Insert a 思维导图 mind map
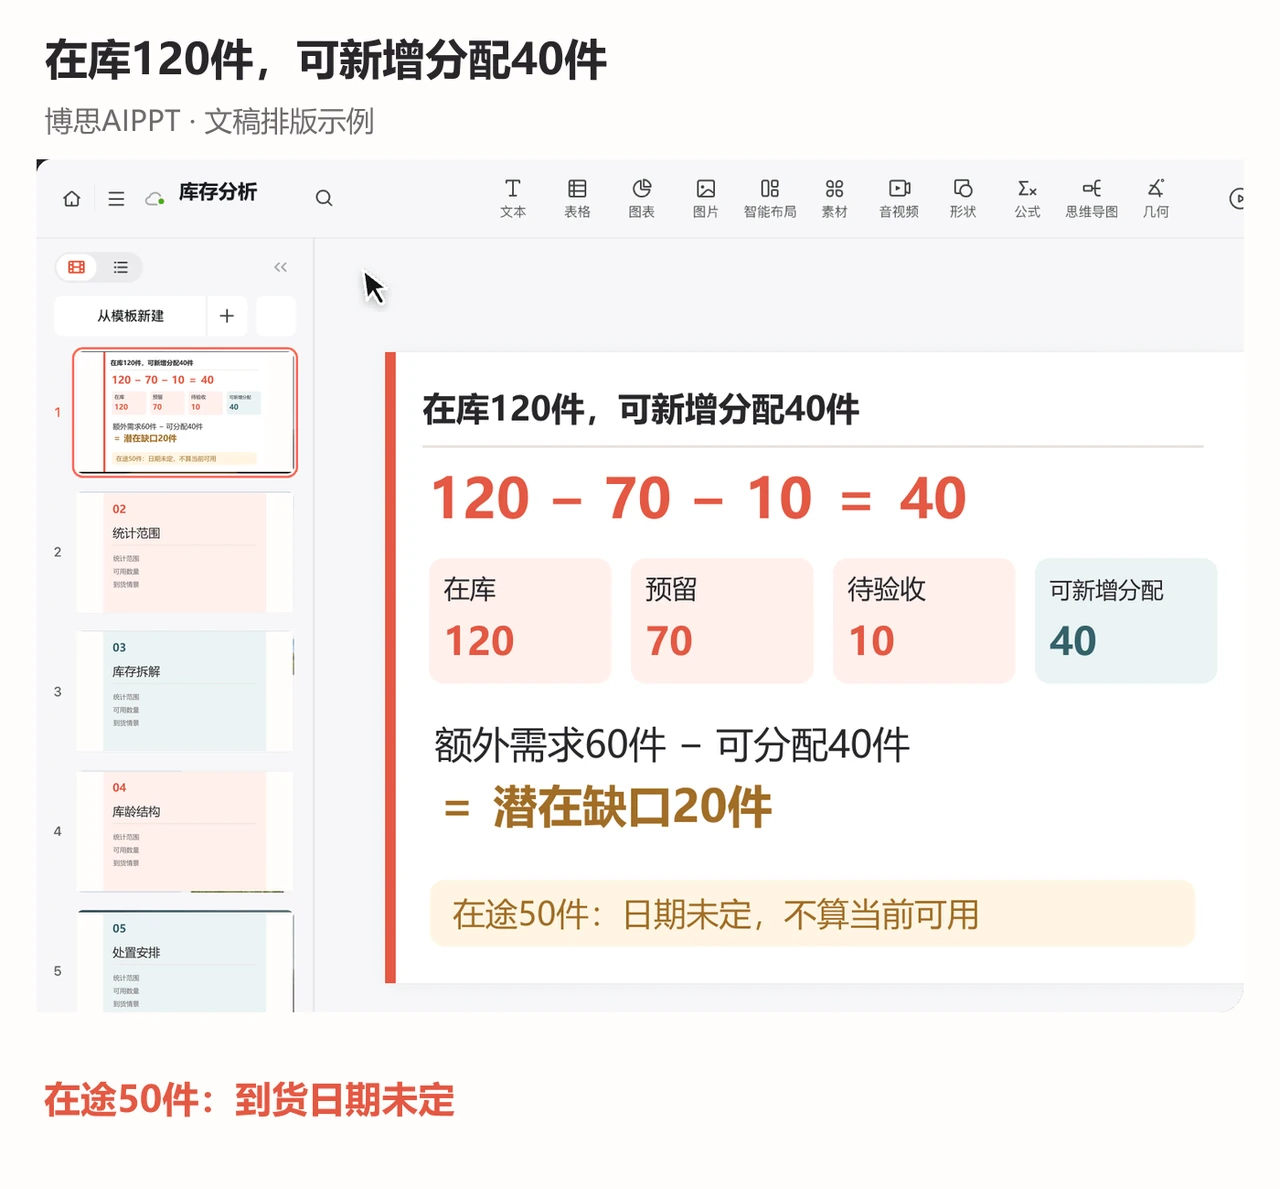This screenshot has height=1189, width=1280. point(1092,198)
